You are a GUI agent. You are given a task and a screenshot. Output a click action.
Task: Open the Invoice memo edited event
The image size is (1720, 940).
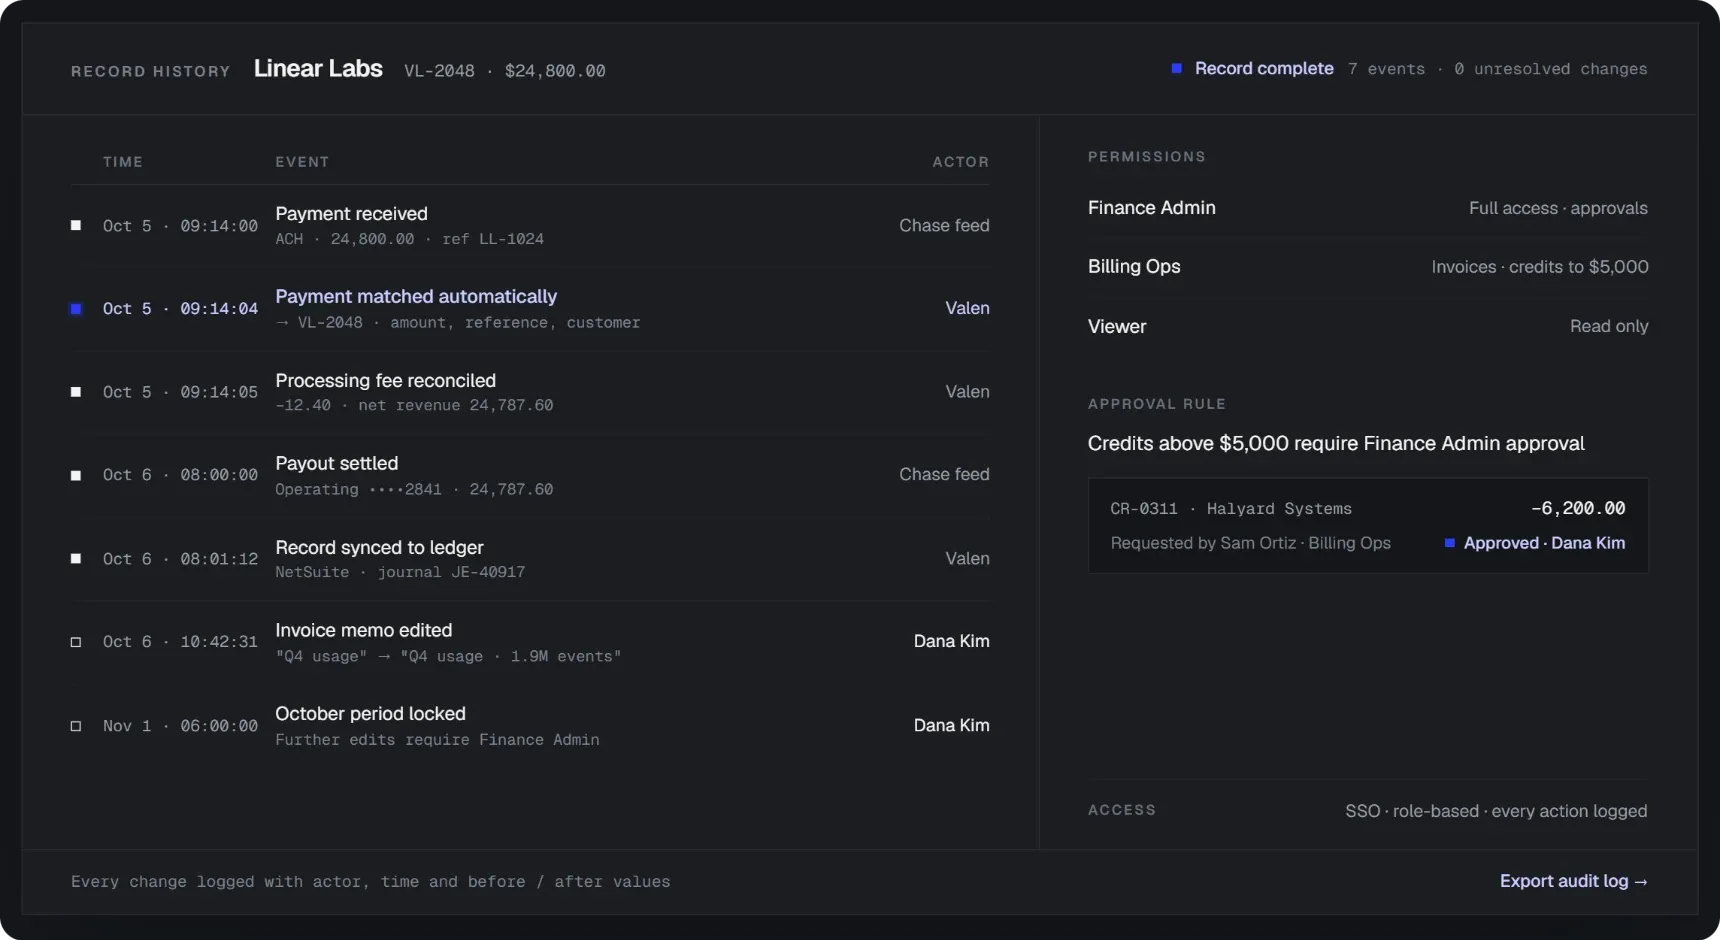tap(363, 630)
